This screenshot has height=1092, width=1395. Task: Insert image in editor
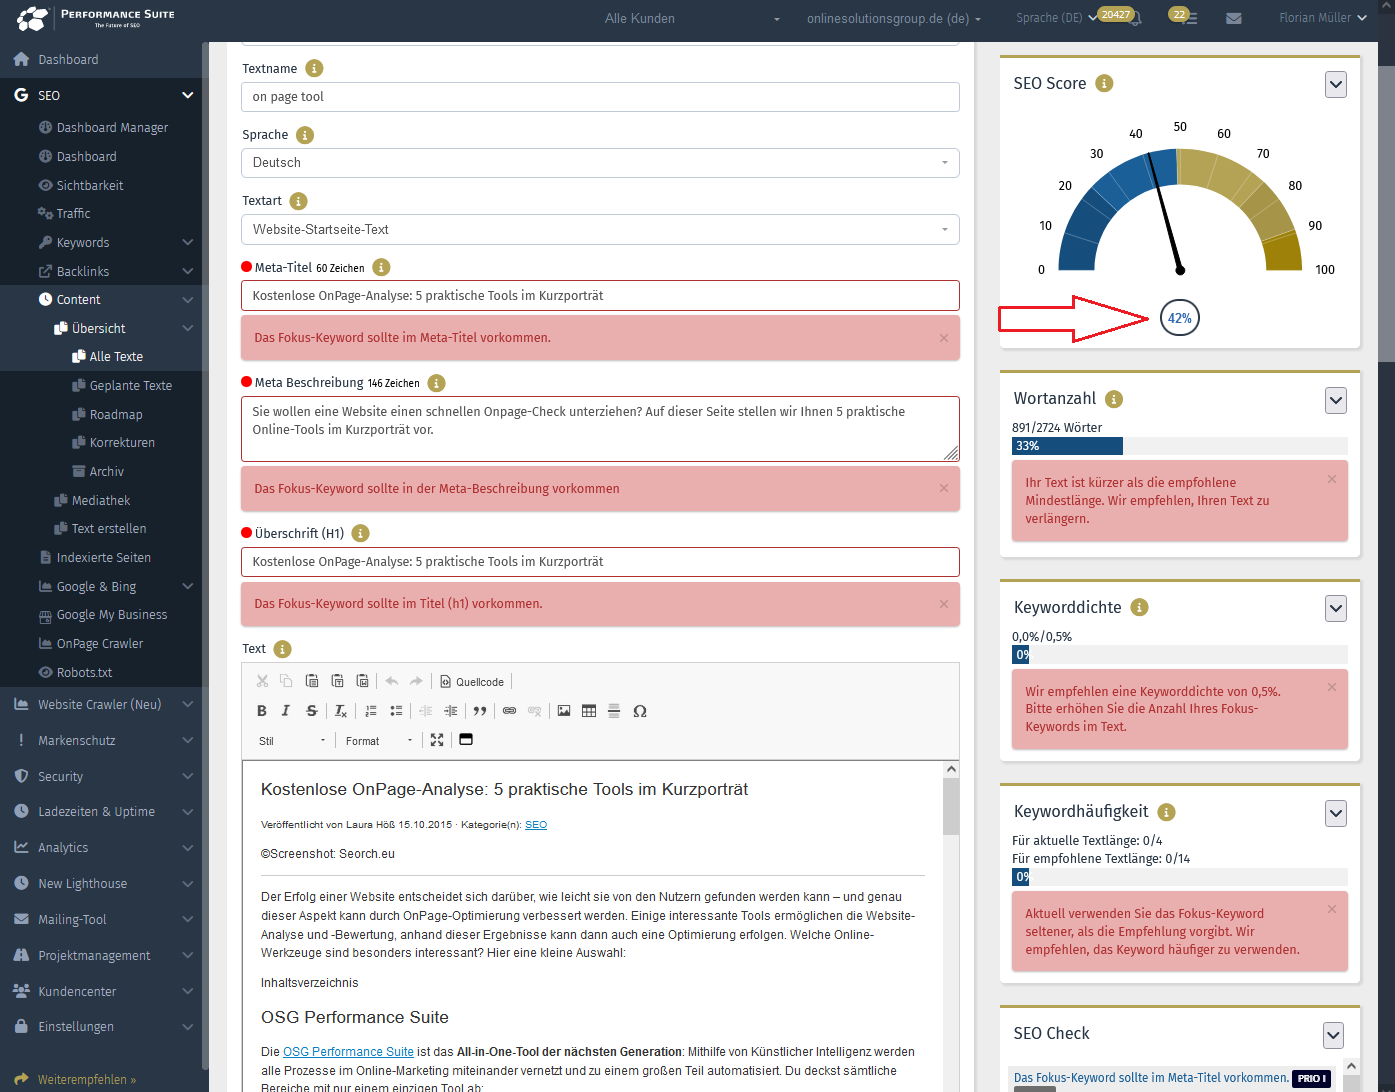[x=564, y=711]
